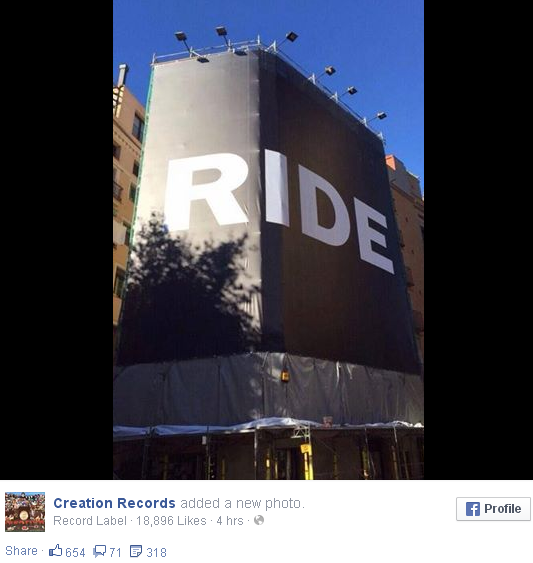This screenshot has width=533, height=563.
Task: Click the floodlights atop the billboard photo
Action: click(280, 72)
